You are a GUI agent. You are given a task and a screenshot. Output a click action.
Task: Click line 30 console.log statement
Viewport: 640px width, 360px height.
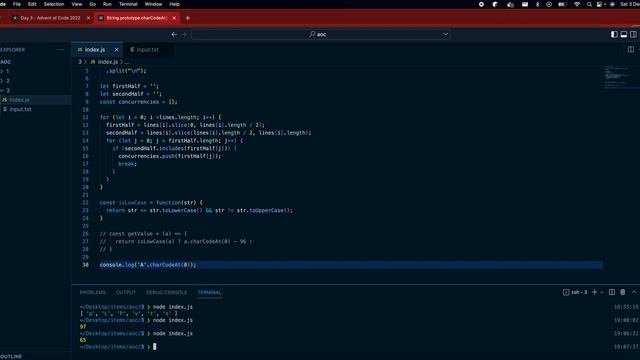[x=148, y=265]
